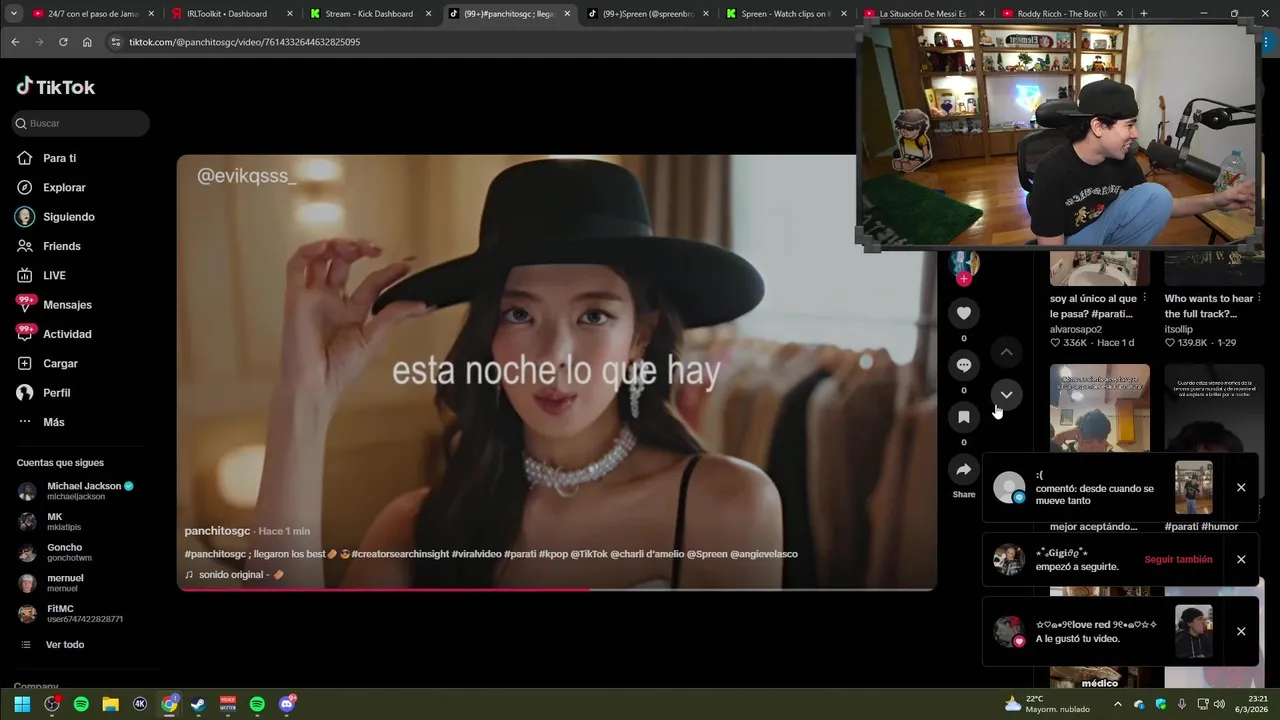Open the video comments bubble
The height and width of the screenshot is (720, 1280).
coord(964,365)
